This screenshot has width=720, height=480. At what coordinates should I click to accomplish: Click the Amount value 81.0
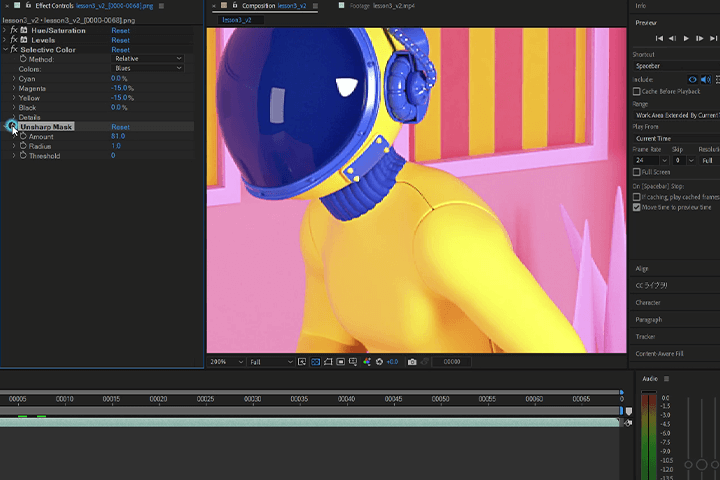pyautogui.click(x=118, y=136)
